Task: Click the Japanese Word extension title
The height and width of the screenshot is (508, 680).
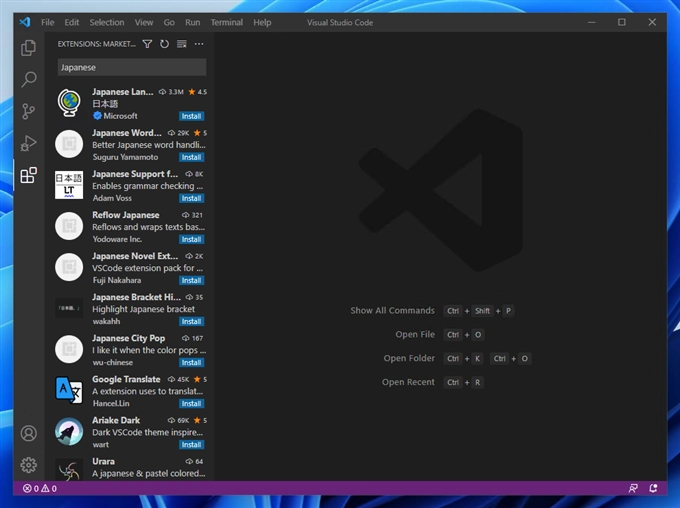Action: pyautogui.click(x=127, y=133)
